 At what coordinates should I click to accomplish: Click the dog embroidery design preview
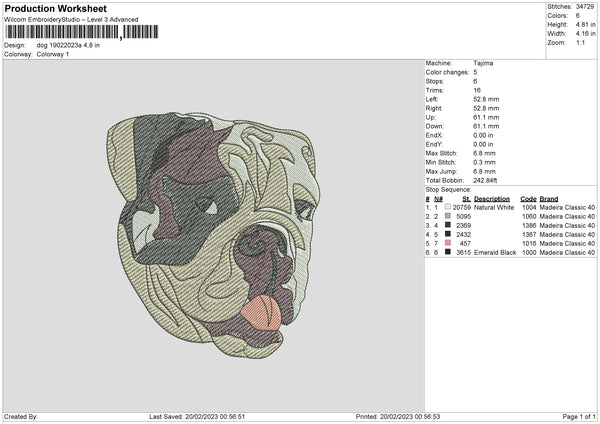click(x=213, y=235)
